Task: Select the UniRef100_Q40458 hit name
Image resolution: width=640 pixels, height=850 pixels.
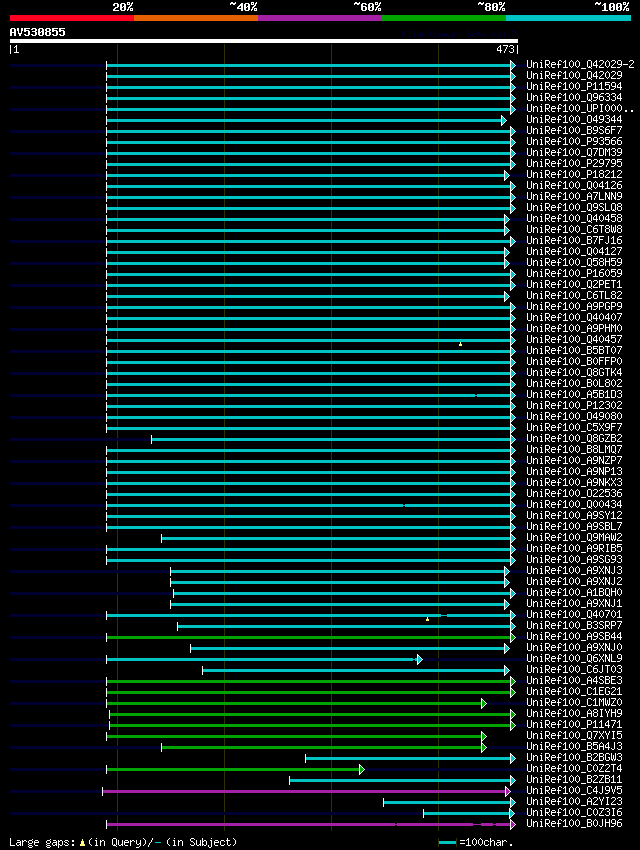Action: pos(574,218)
